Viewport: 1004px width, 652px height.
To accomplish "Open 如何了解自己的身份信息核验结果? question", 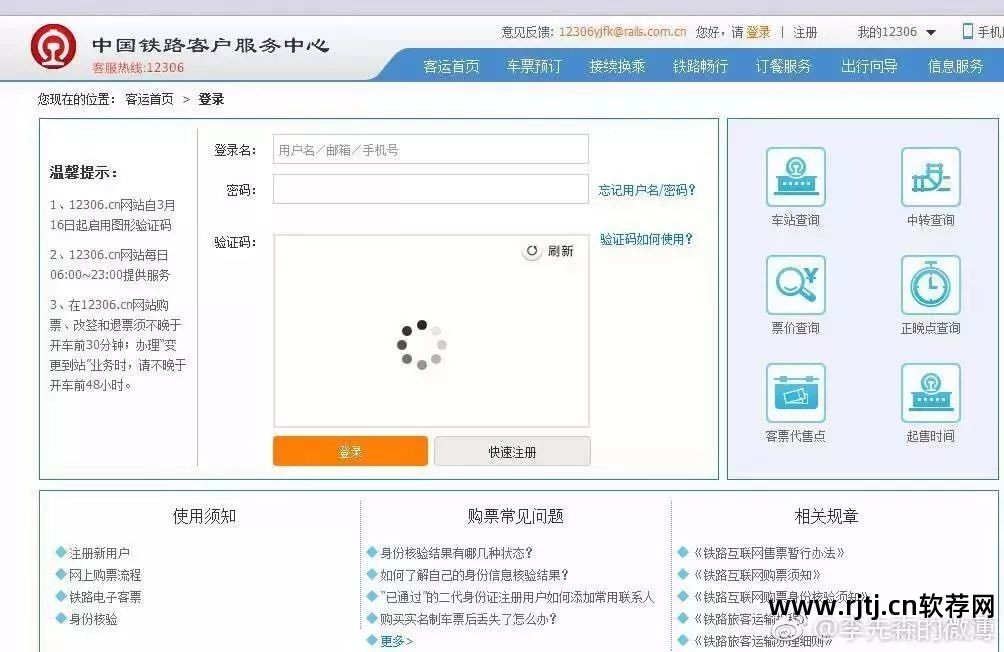I will pos(474,575).
